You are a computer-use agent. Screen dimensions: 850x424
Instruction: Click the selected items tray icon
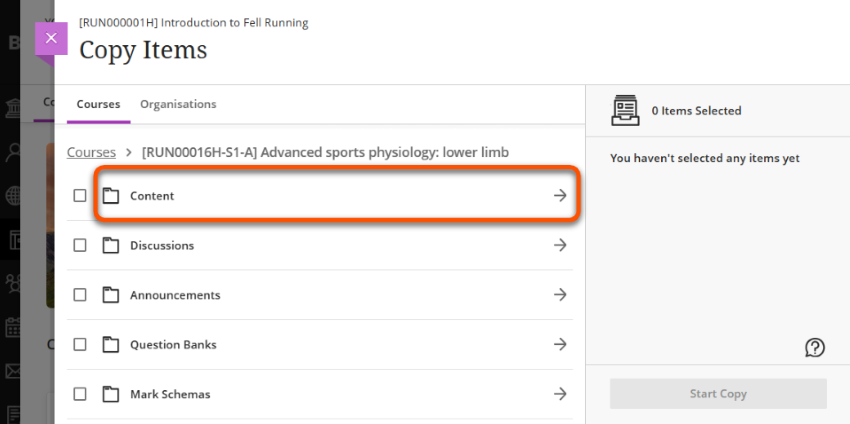click(626, 110)
